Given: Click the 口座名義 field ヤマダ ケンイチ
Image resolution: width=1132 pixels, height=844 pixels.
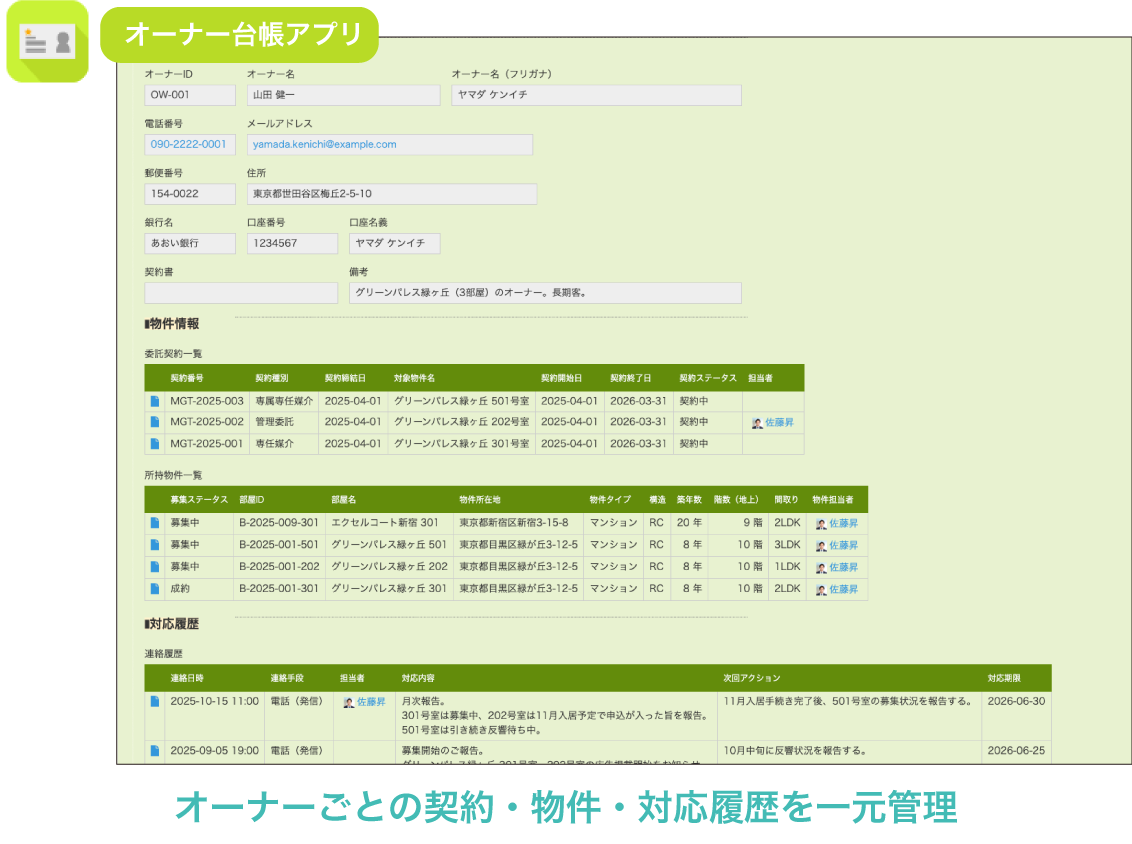Looking at the screenshot, I should (395, 243).
